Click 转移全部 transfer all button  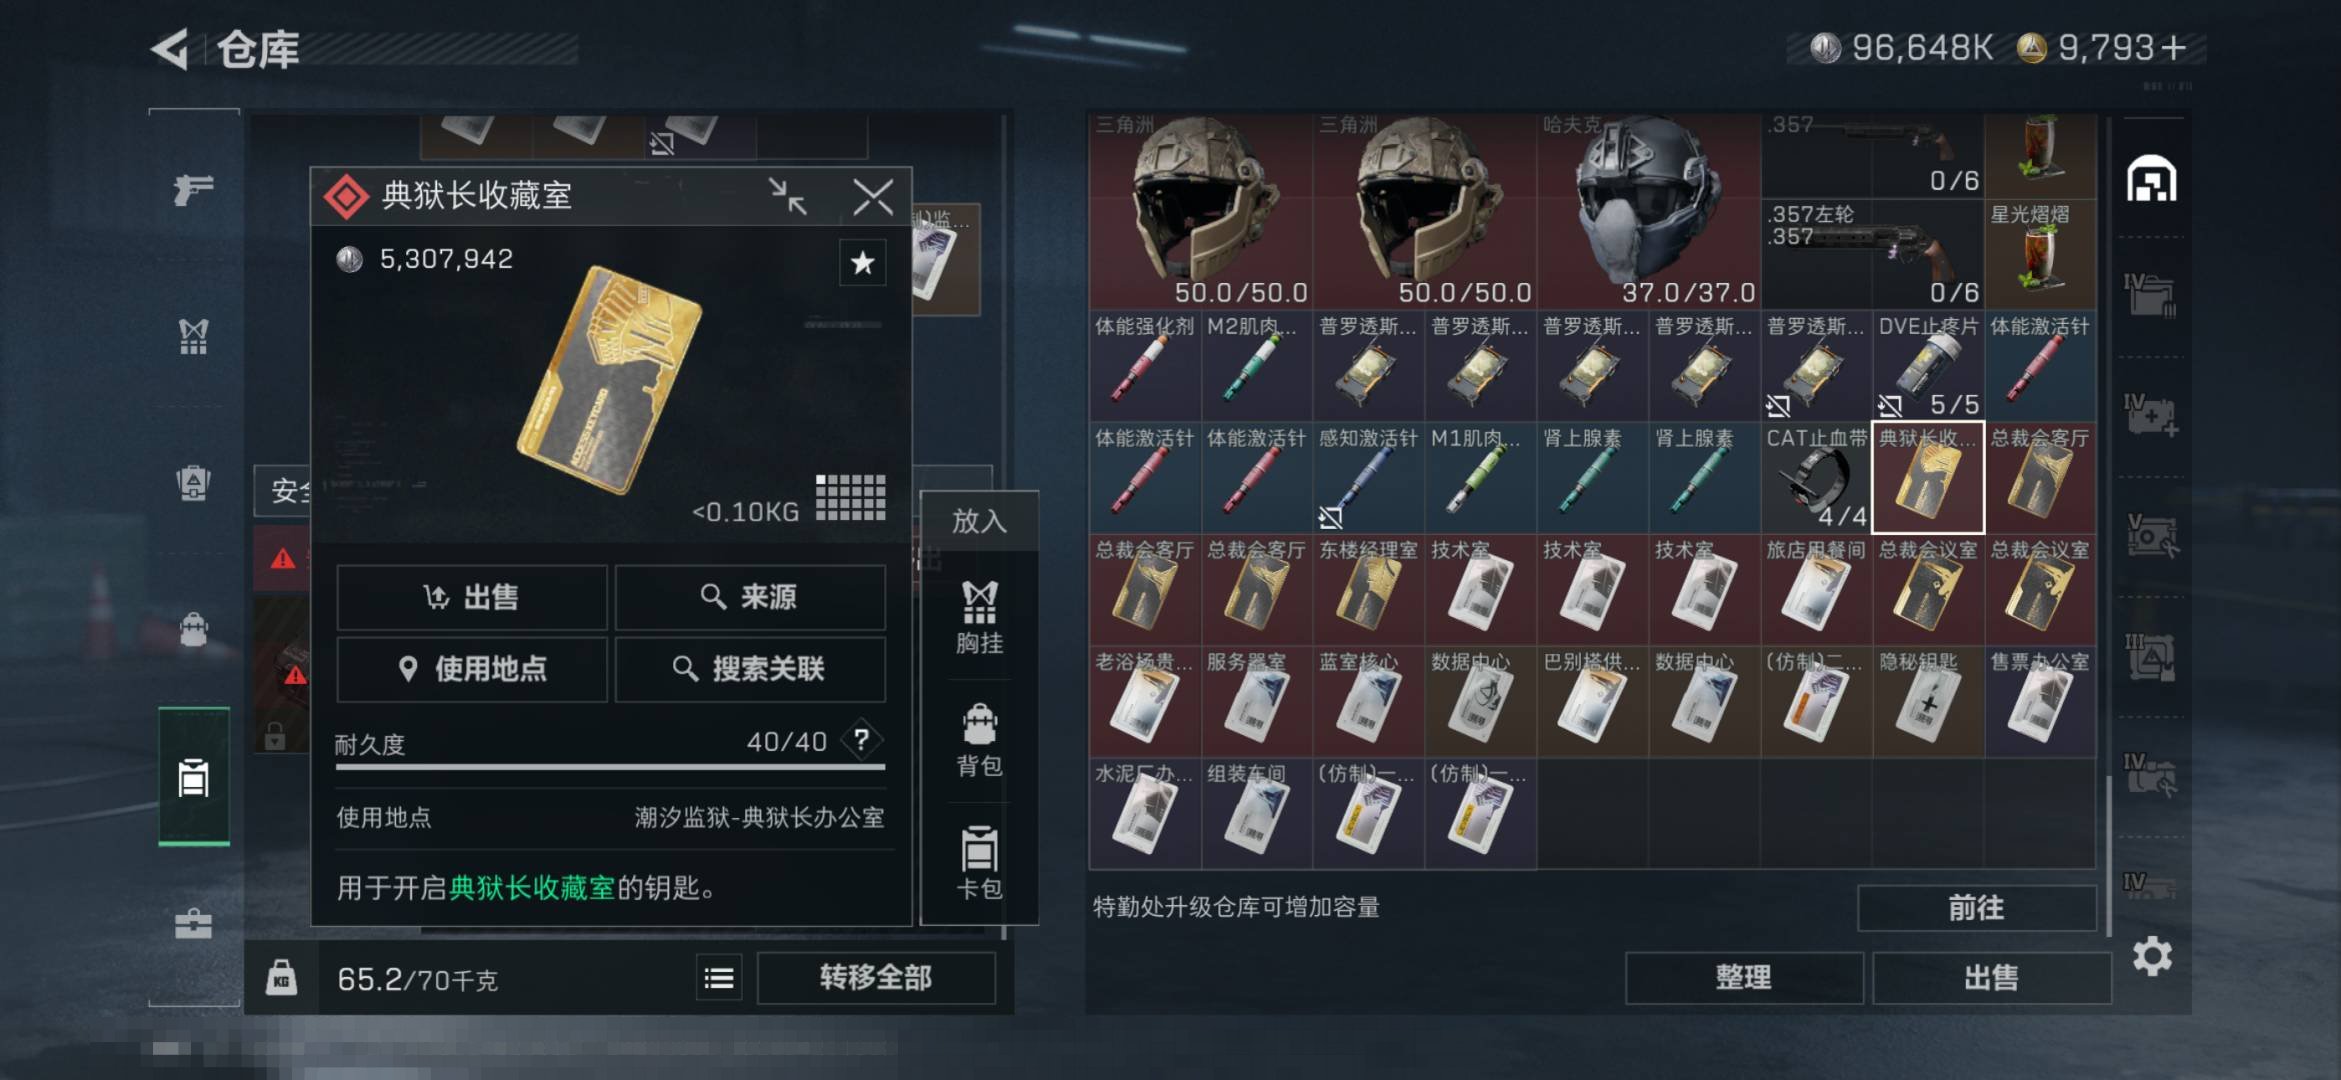pos(876,977)
